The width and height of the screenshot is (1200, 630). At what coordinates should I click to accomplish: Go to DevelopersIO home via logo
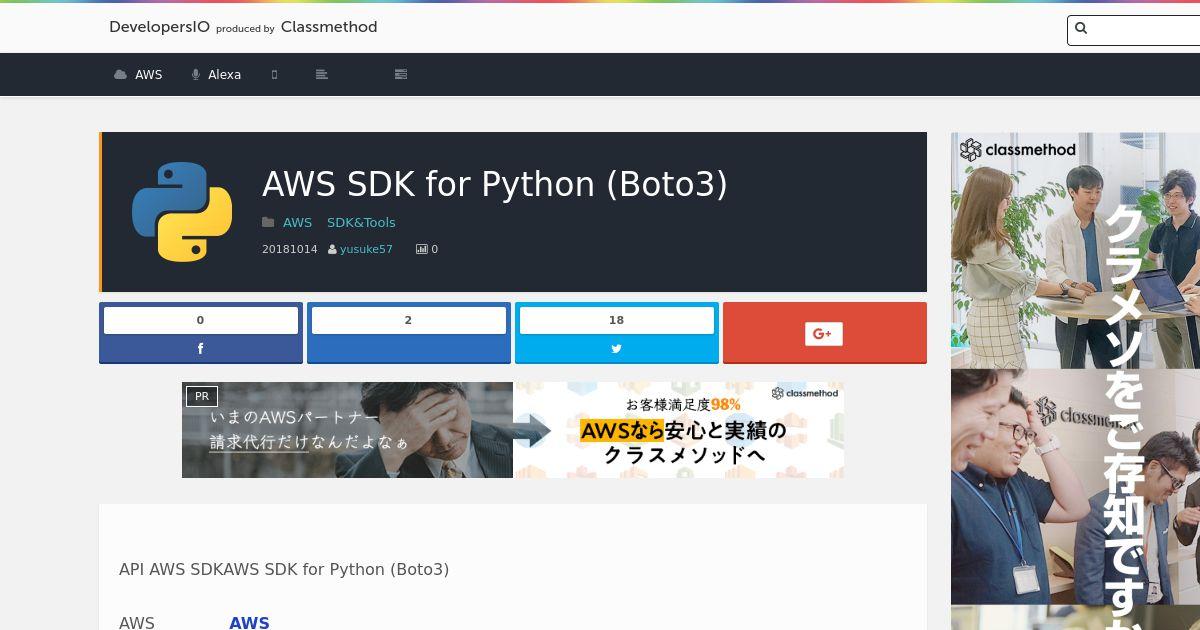click(159, 27)
